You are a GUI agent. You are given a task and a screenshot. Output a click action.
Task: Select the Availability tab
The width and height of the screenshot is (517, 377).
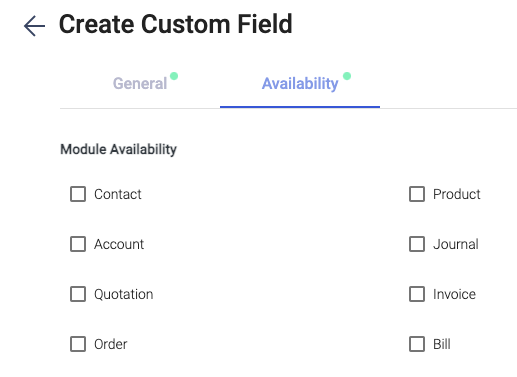(300, 83)
